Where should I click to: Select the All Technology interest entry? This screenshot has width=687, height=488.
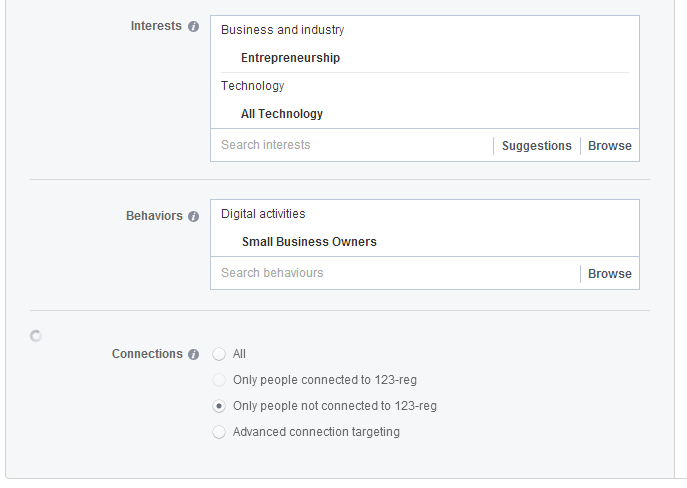click(282, 114)
